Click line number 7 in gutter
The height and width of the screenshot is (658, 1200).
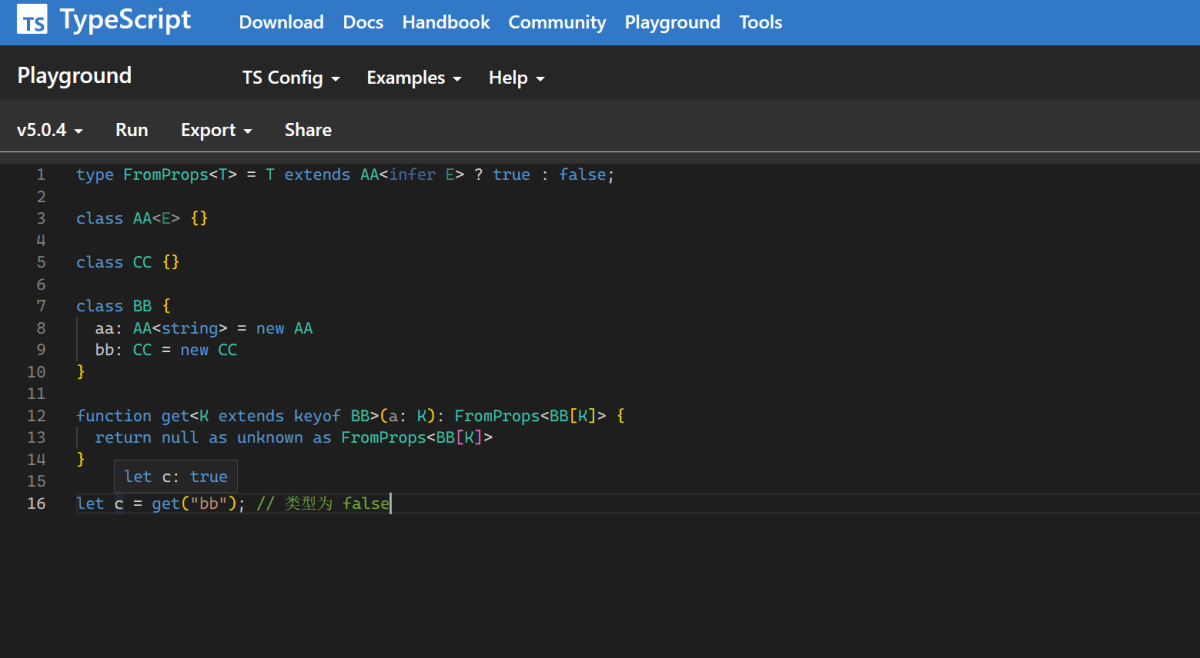40,306
